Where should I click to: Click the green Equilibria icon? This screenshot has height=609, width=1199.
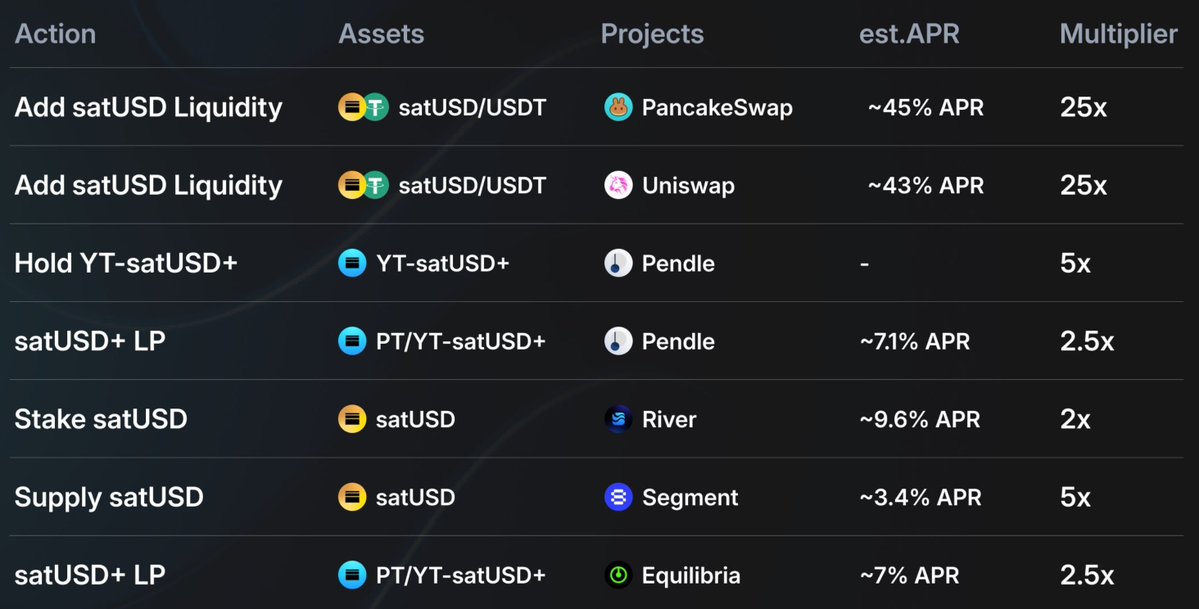(x=619, y=576)
